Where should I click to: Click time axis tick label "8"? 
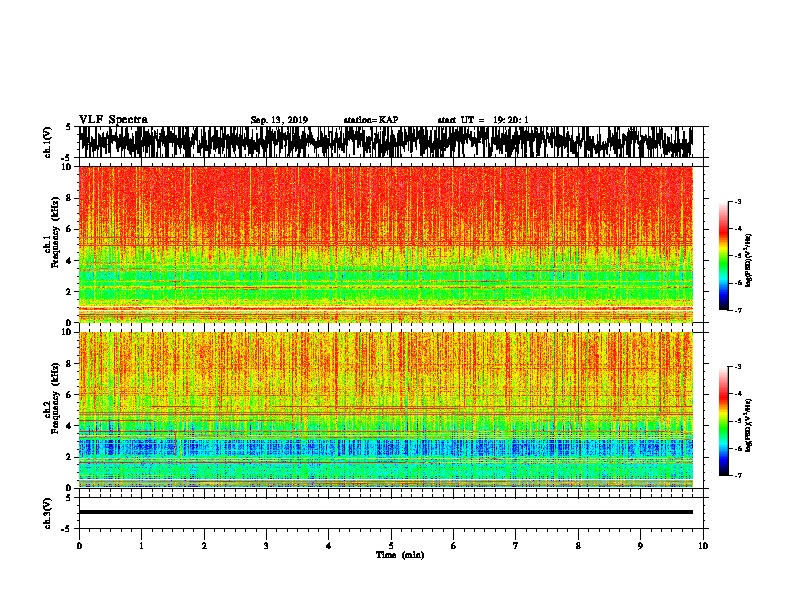[578, 546]
